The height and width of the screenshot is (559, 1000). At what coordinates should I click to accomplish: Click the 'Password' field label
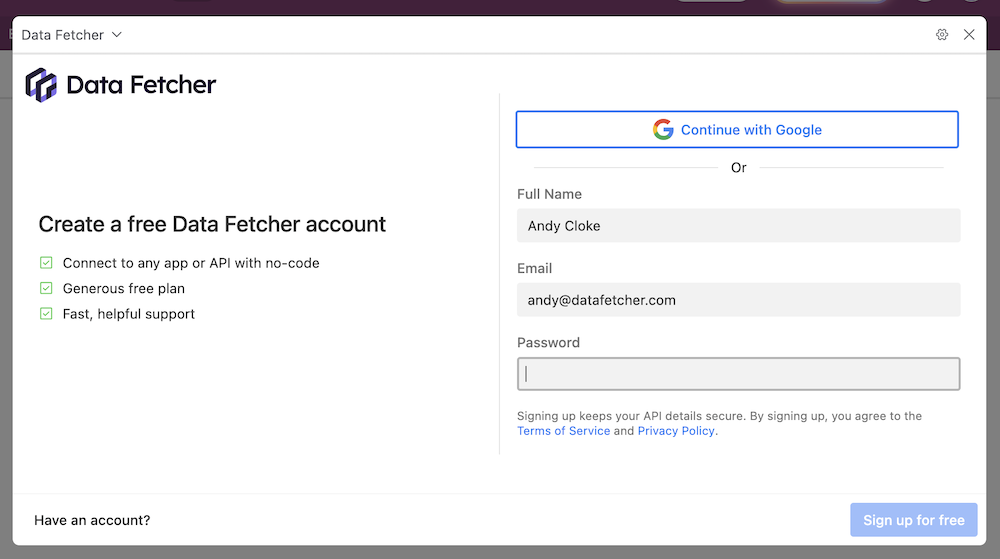pos(548,342)
